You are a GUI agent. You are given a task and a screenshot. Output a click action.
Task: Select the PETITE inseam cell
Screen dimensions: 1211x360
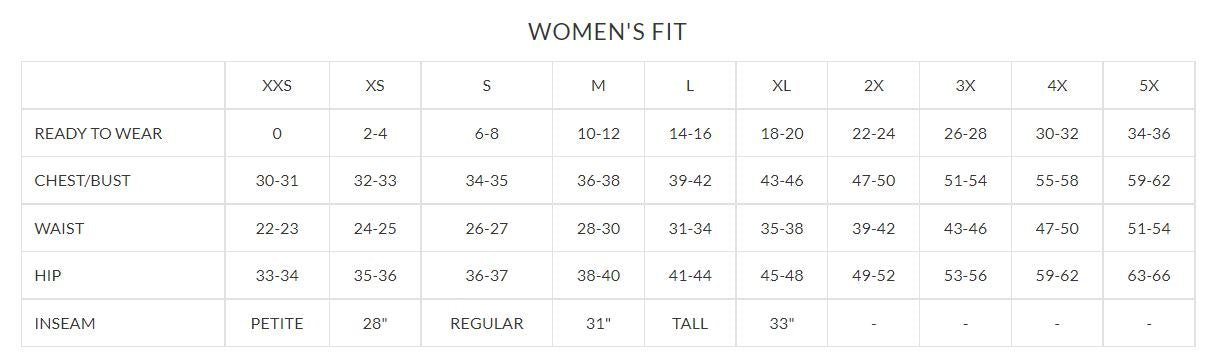pyautogui.click(x=277, y=324)
